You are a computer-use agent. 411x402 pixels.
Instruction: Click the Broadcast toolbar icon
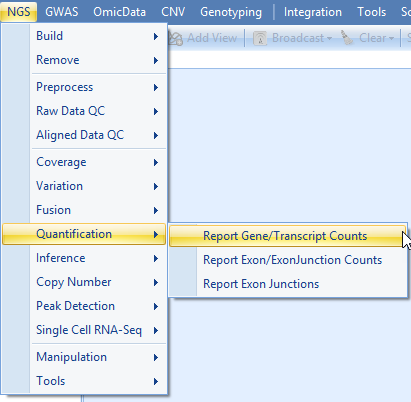260,38
